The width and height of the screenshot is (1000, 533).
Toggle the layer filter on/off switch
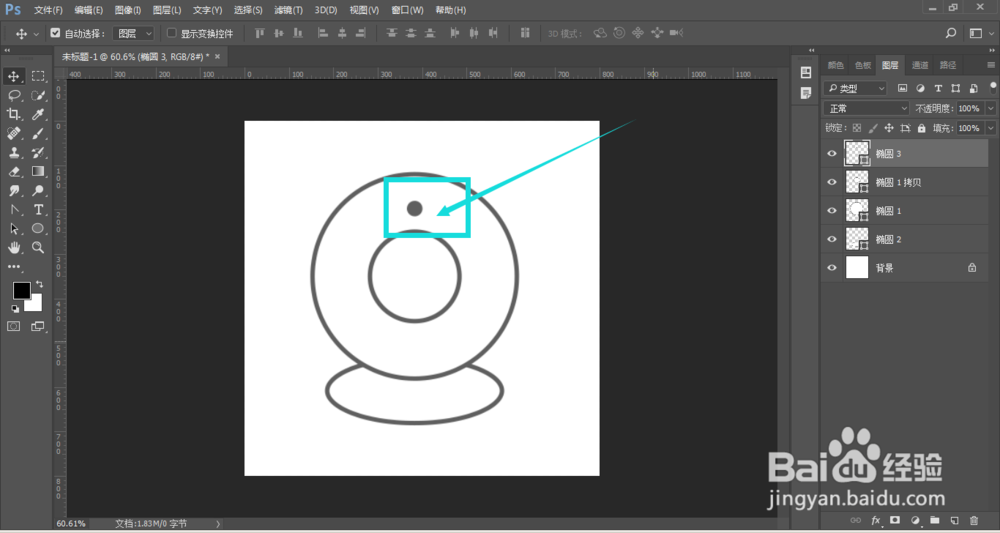pos(992,87)
